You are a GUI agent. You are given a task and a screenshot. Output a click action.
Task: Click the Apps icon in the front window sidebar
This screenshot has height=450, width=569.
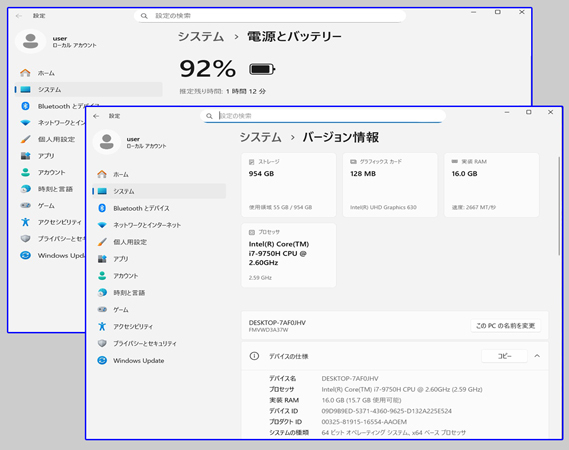coord(102,259)
